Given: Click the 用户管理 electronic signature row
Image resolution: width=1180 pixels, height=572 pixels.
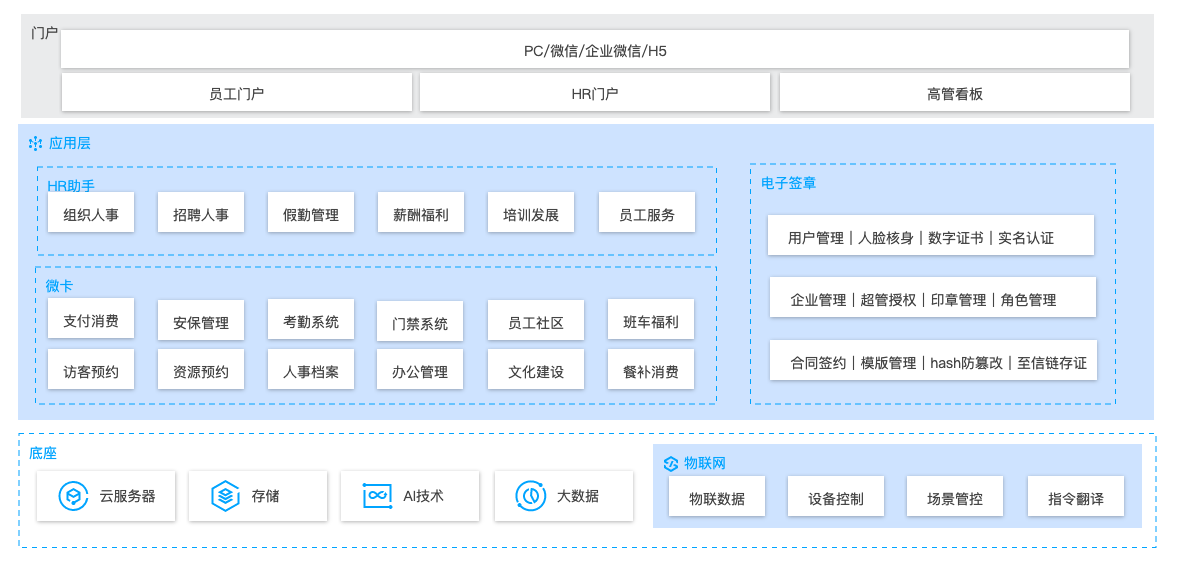Looking at the screenshot, I should tap(931, 237).
